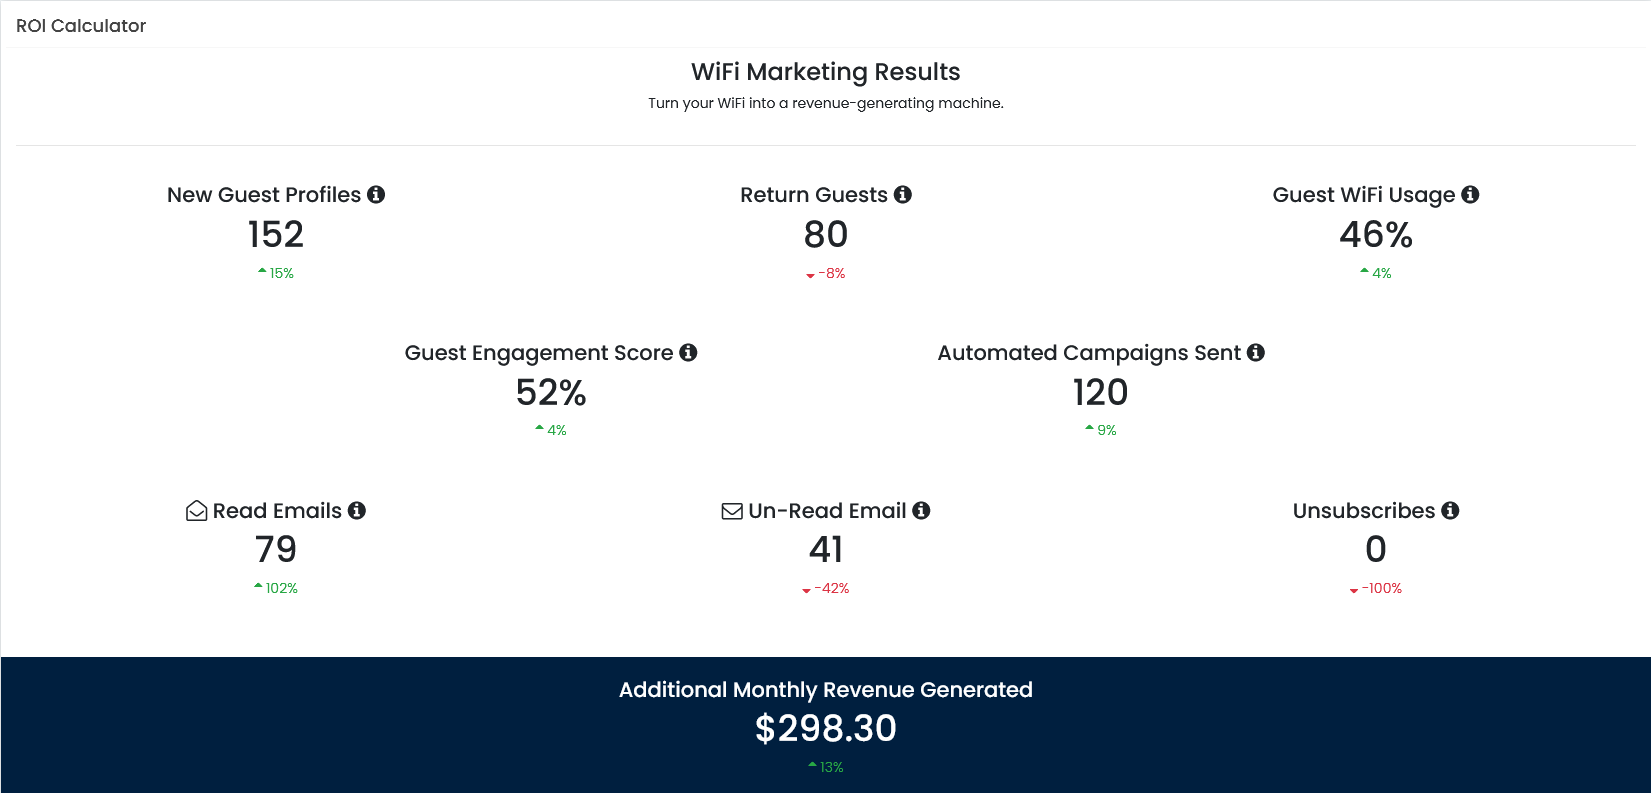Click Automated Campaigns Sent info icon
The height and width of the screenshot is (793, 1651).
(x=1256, y=352)
